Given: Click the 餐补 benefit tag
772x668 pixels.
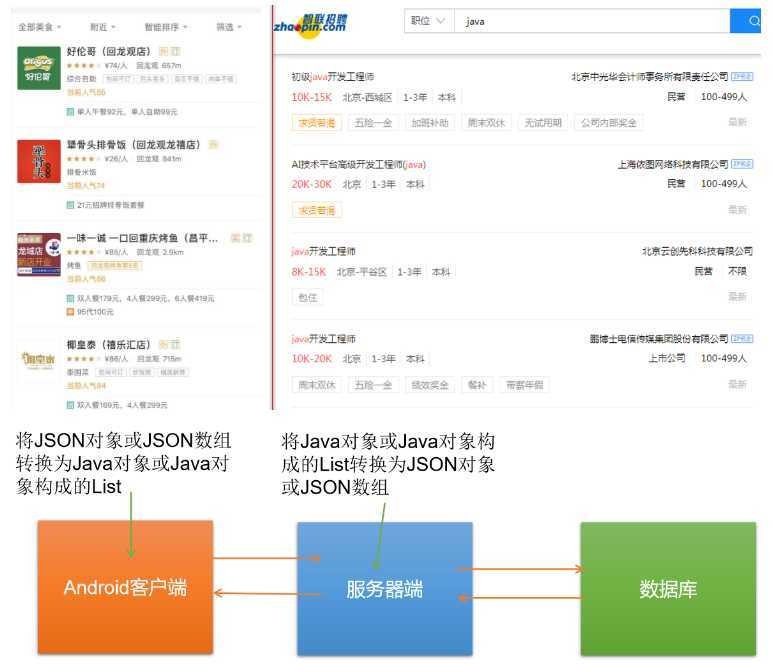Looking at the screenshot, I should coord(477,385).
